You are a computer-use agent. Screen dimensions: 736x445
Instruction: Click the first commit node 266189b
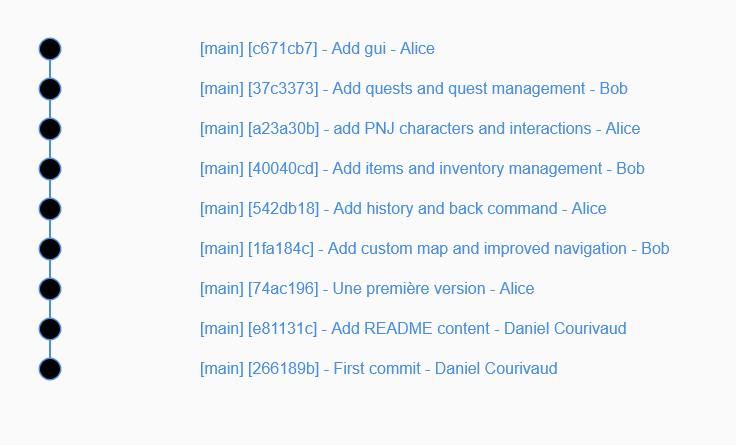(x=50, y=369)
